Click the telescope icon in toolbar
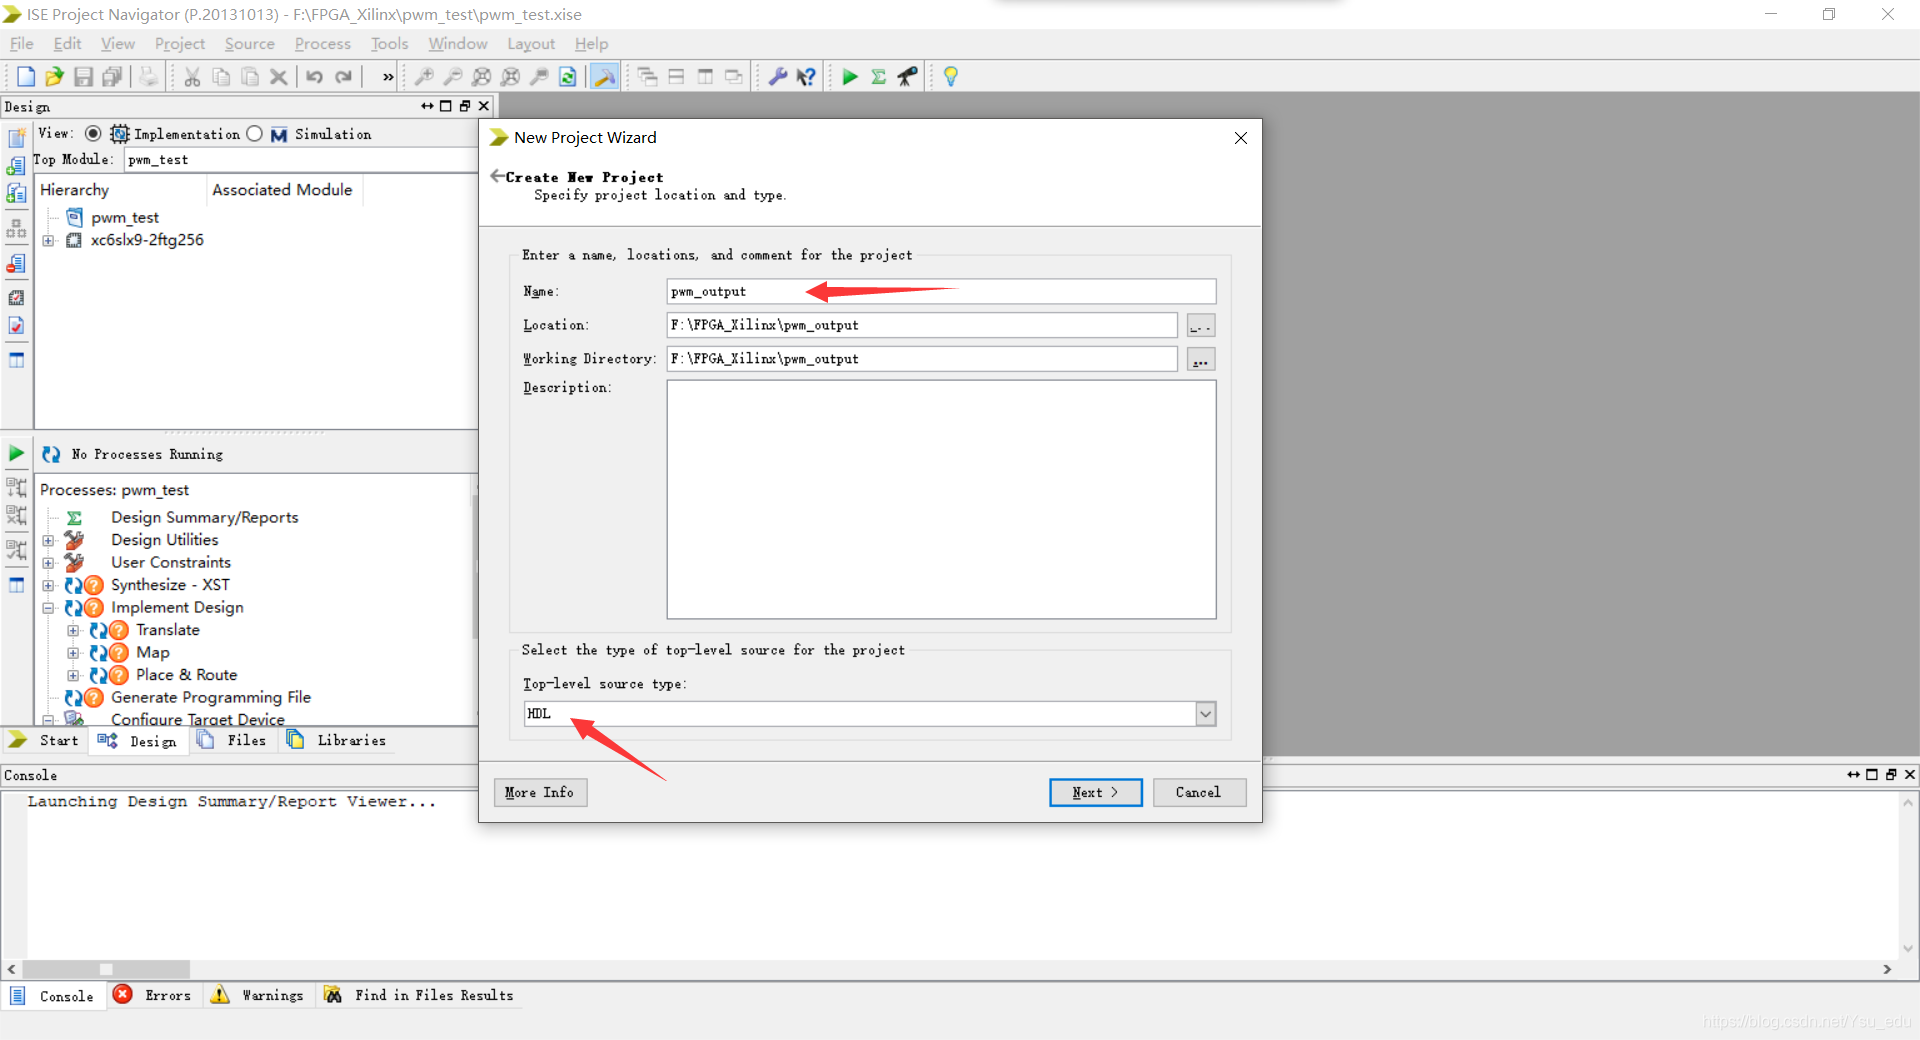Image resolution: width=1920 pixels, height=1040 pixels. click(x=907, y=77)
